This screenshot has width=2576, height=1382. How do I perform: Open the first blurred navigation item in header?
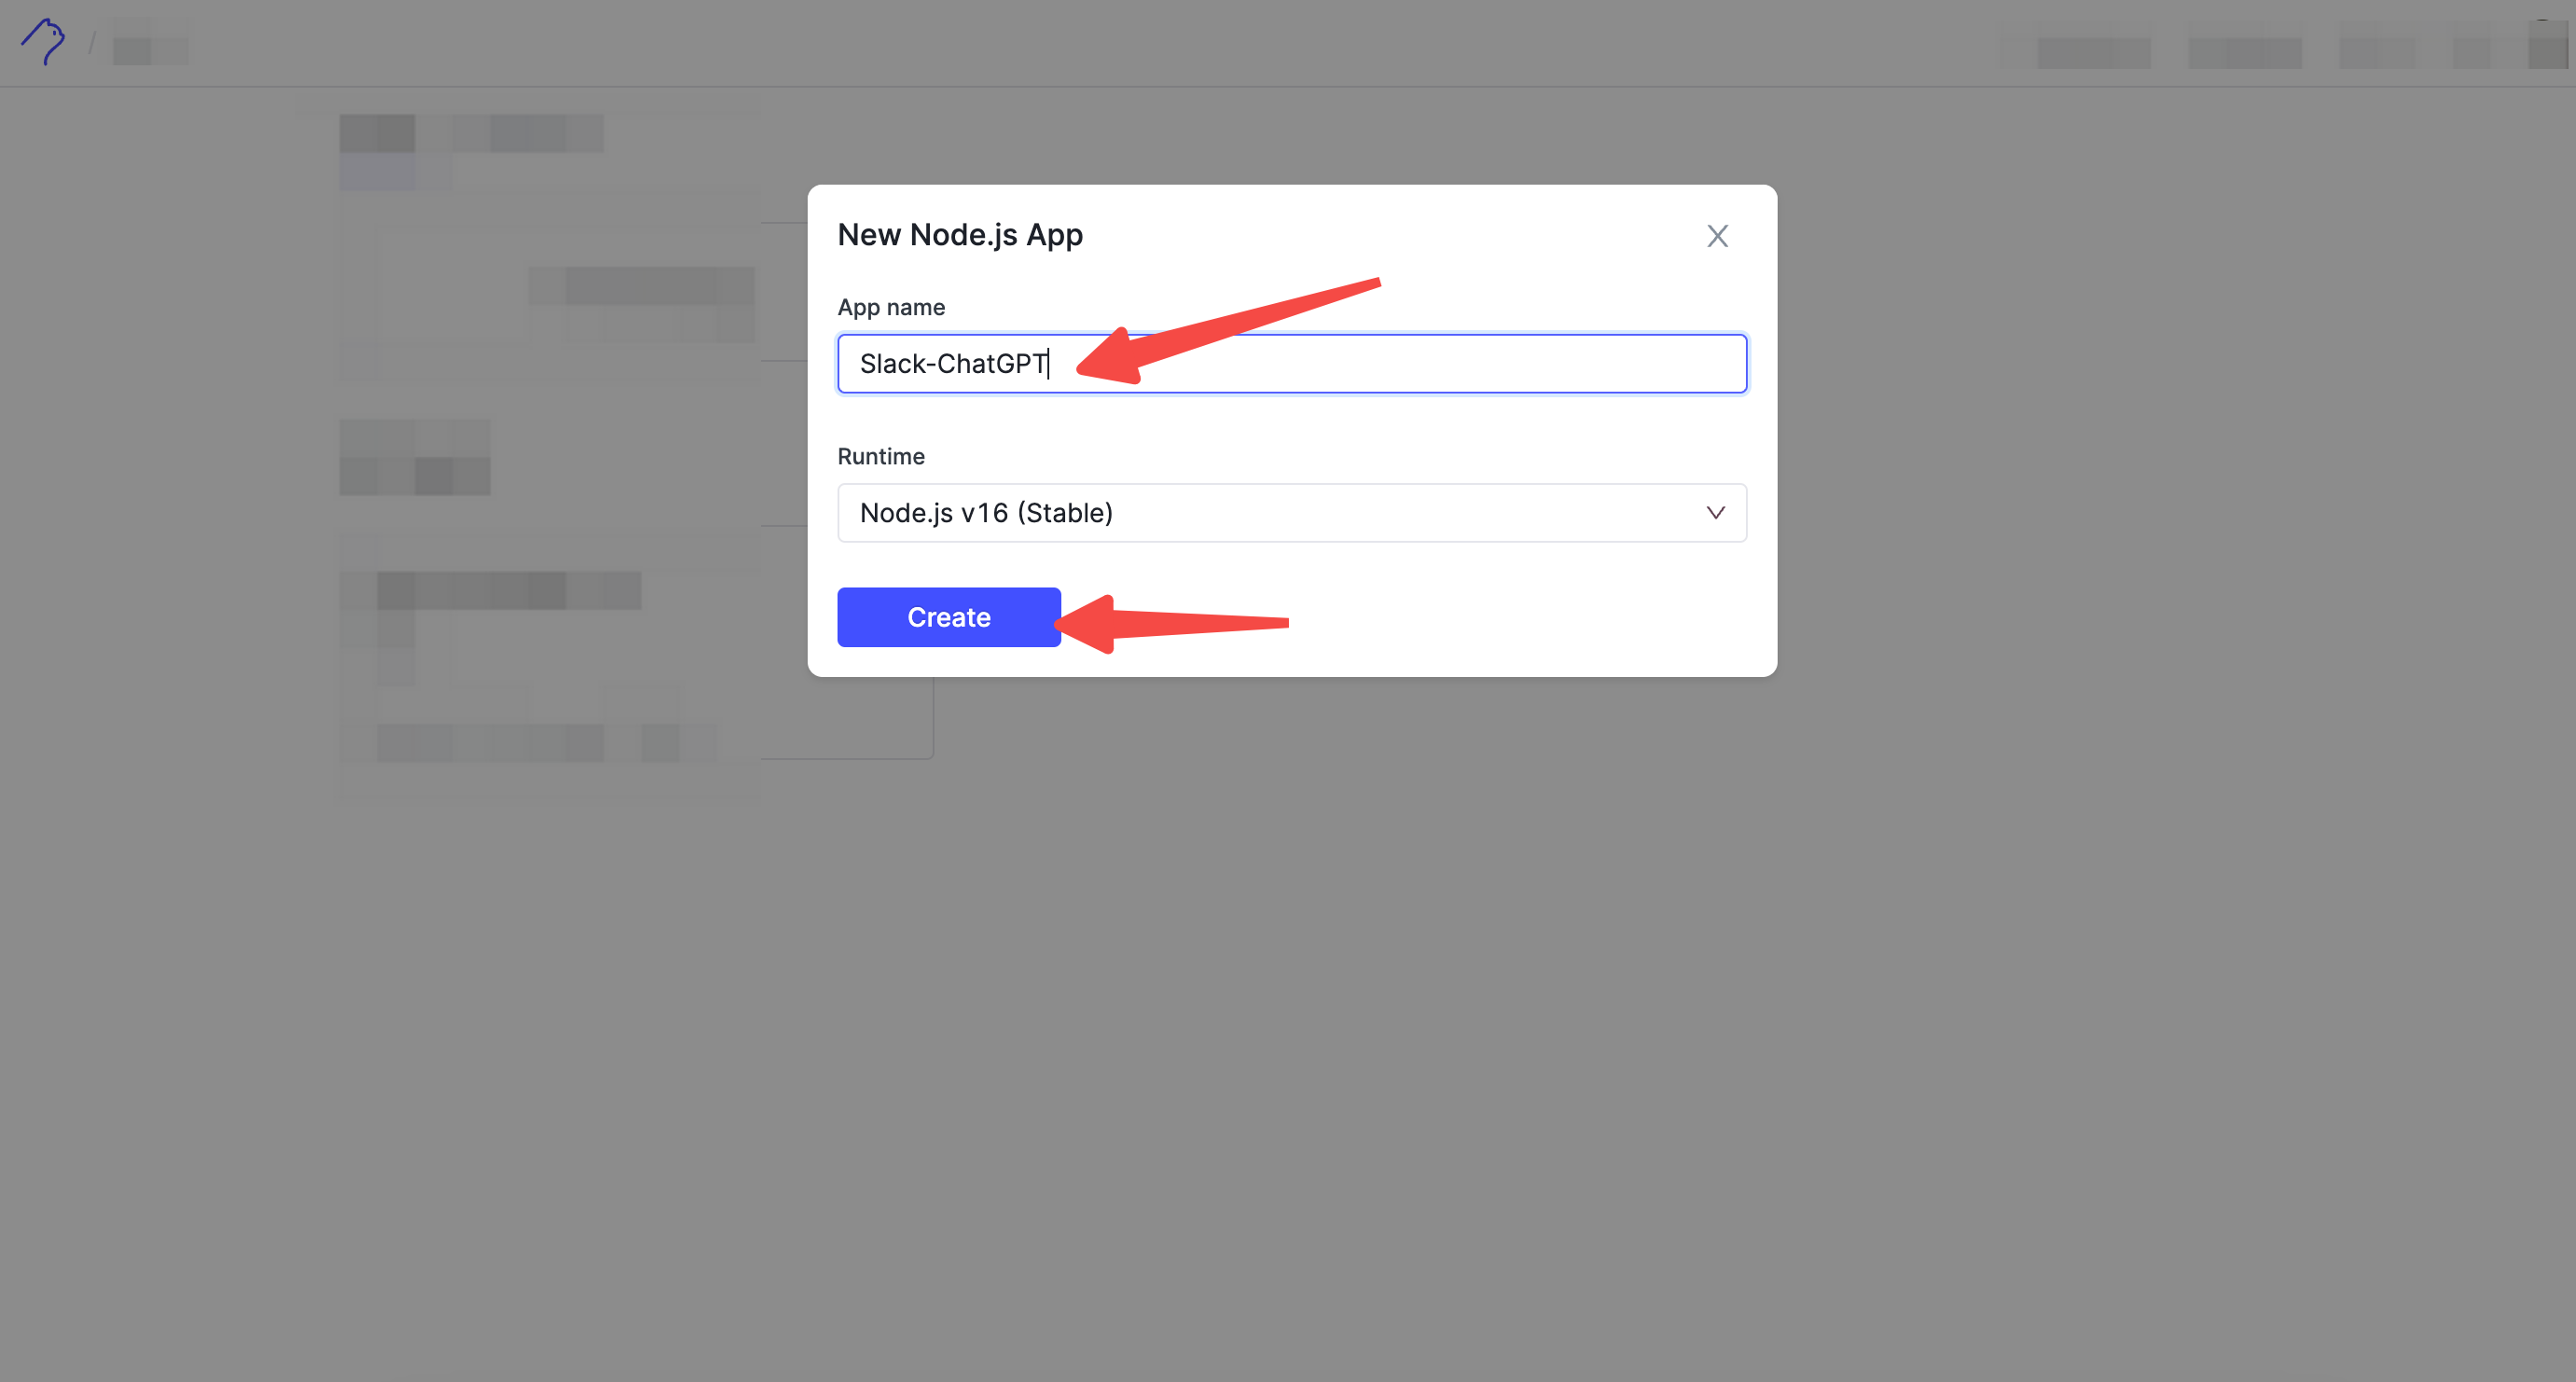[x=2094, y=52]
